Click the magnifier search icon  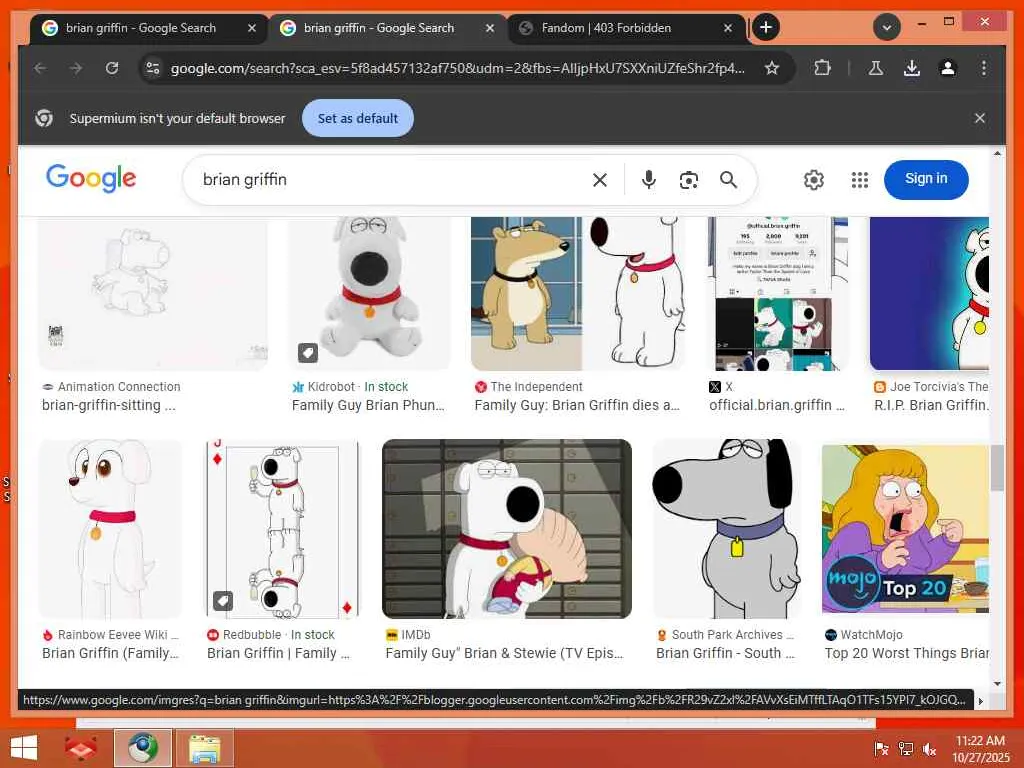tap(728, 180)
